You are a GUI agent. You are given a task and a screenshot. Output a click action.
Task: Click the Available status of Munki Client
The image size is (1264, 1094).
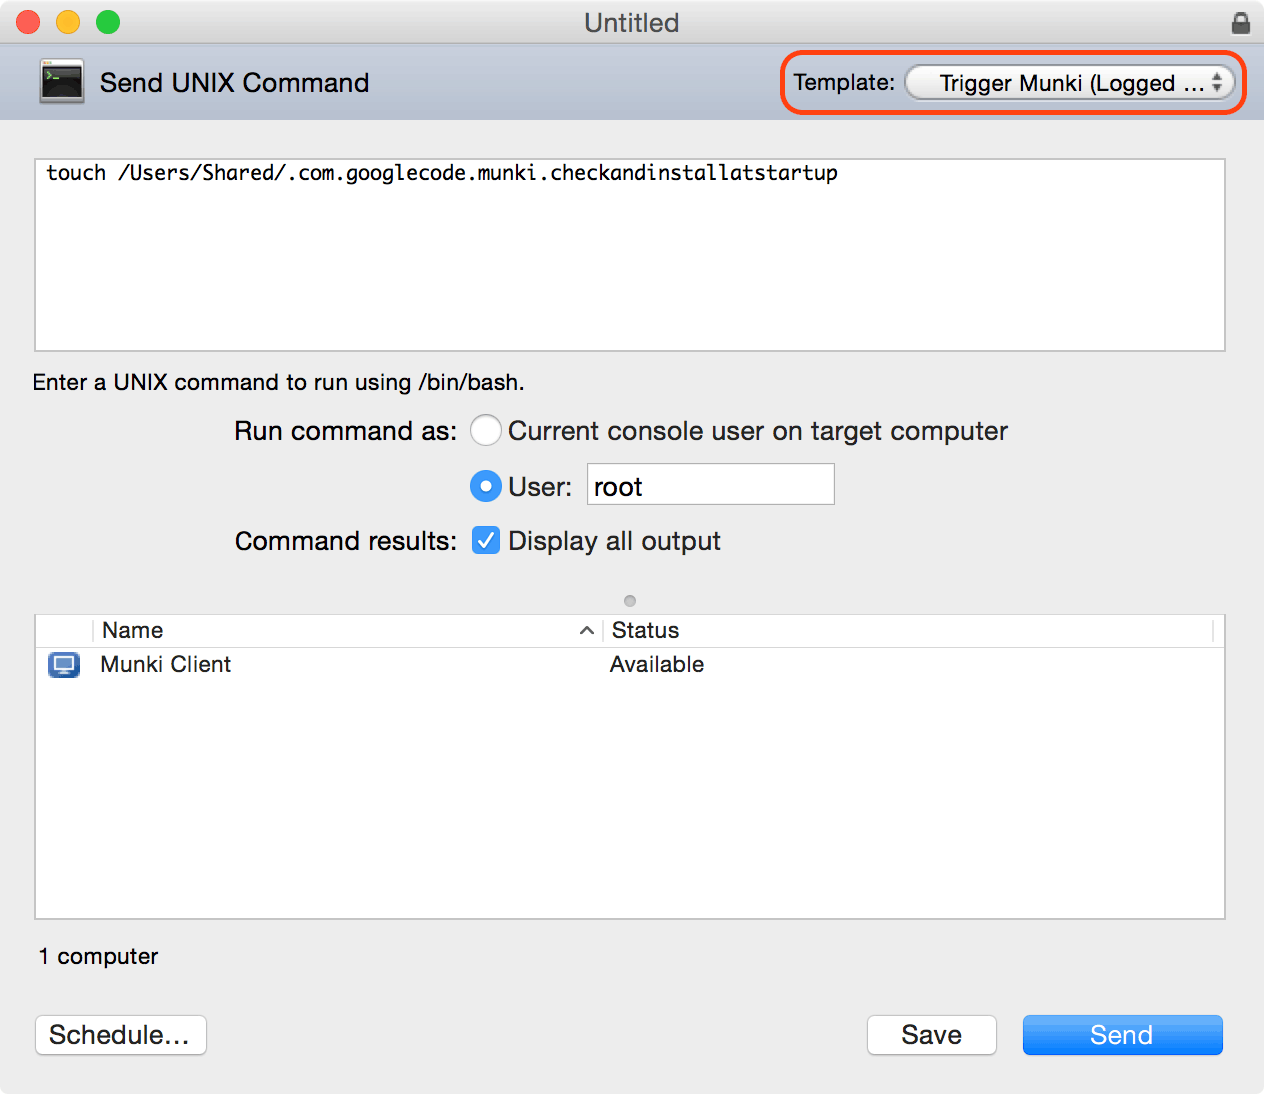click(657, 665)
